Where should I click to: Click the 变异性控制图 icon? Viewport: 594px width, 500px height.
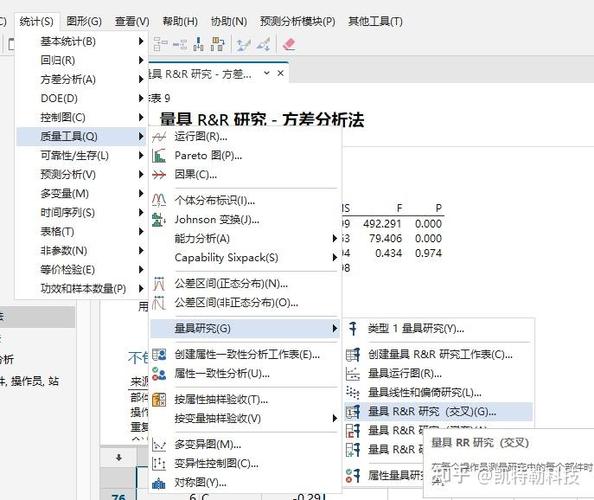(159, 463)
